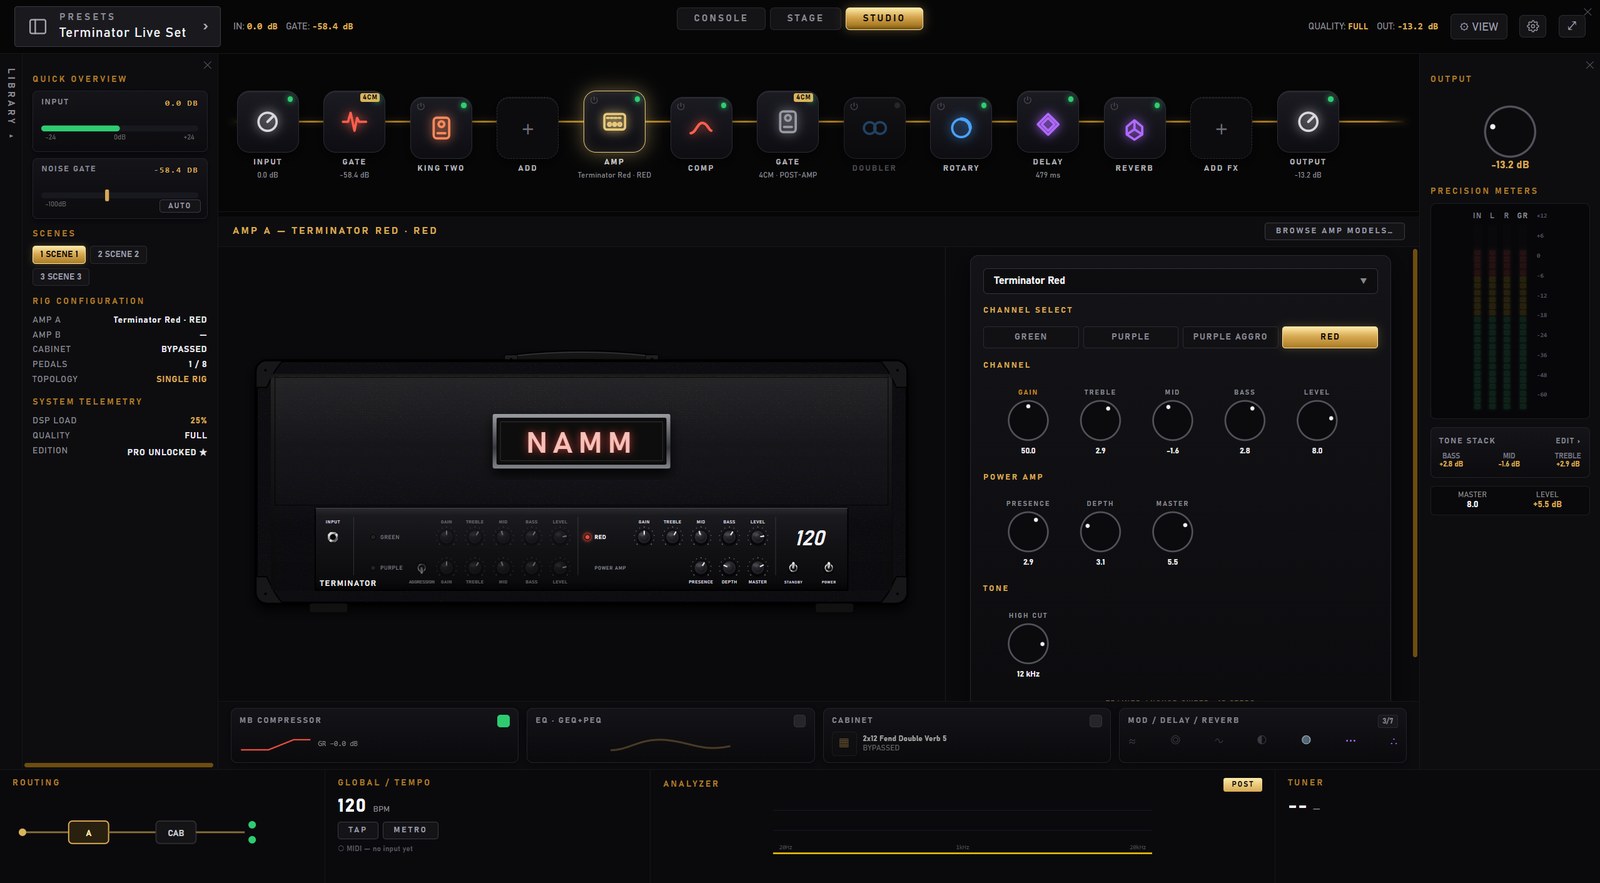Toggle fullscreen expand icon
Screen dimensions: 1600x883
(x=1572, y=26)
